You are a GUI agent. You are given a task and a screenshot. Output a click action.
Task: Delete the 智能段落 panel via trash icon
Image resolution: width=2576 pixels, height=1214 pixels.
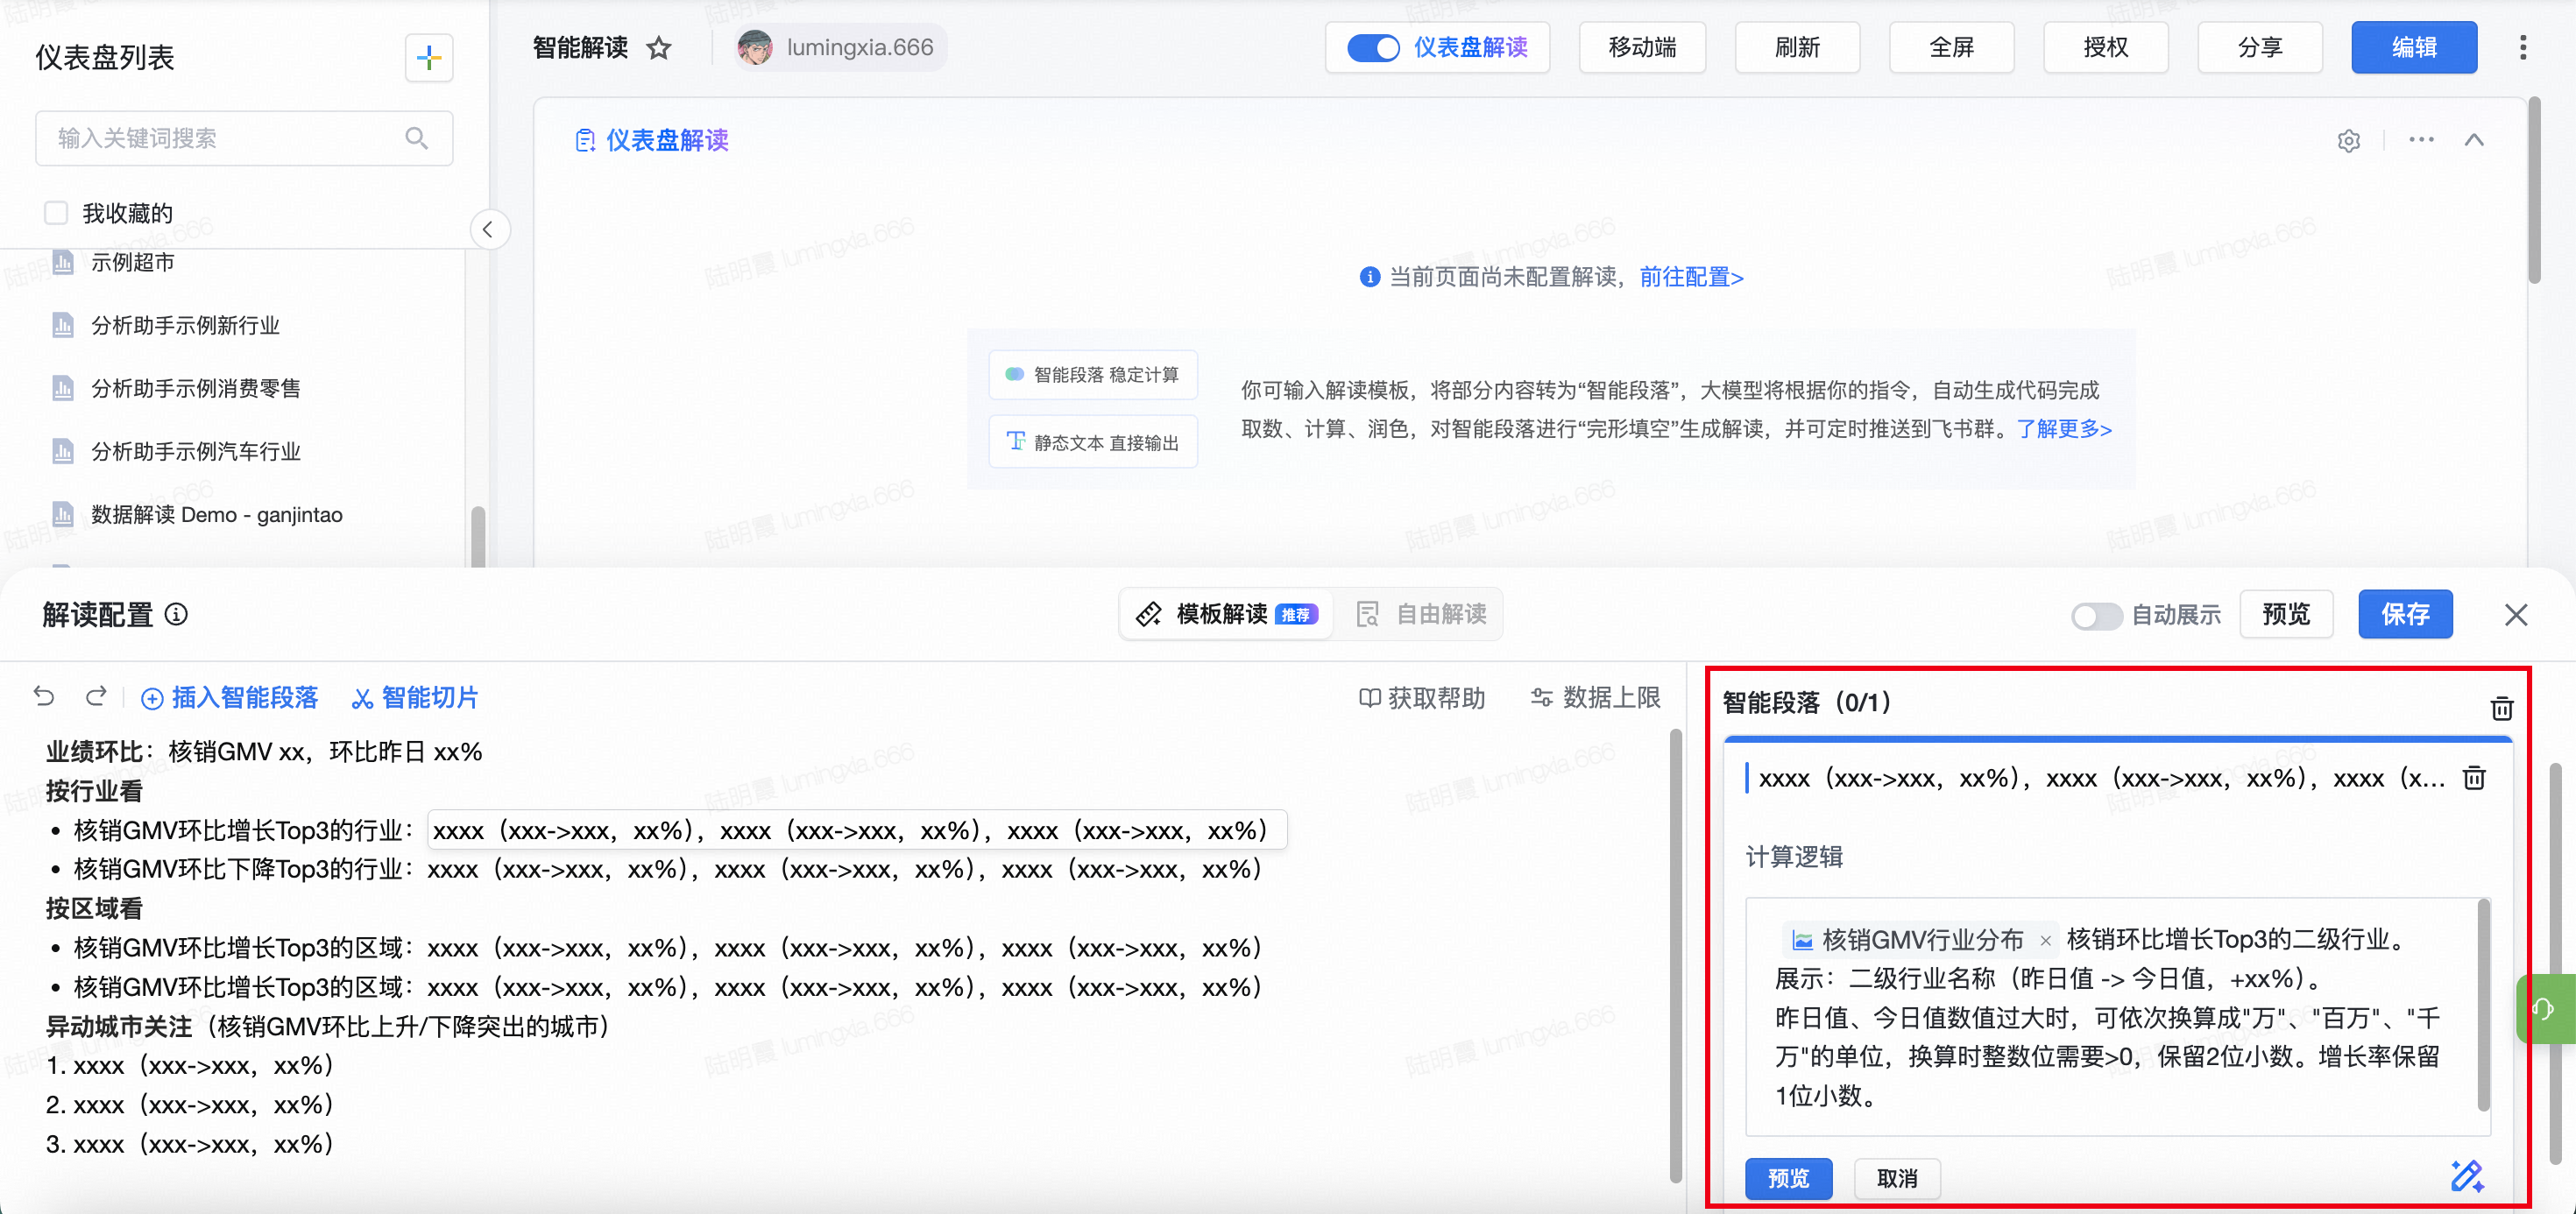pos(2501,708)
